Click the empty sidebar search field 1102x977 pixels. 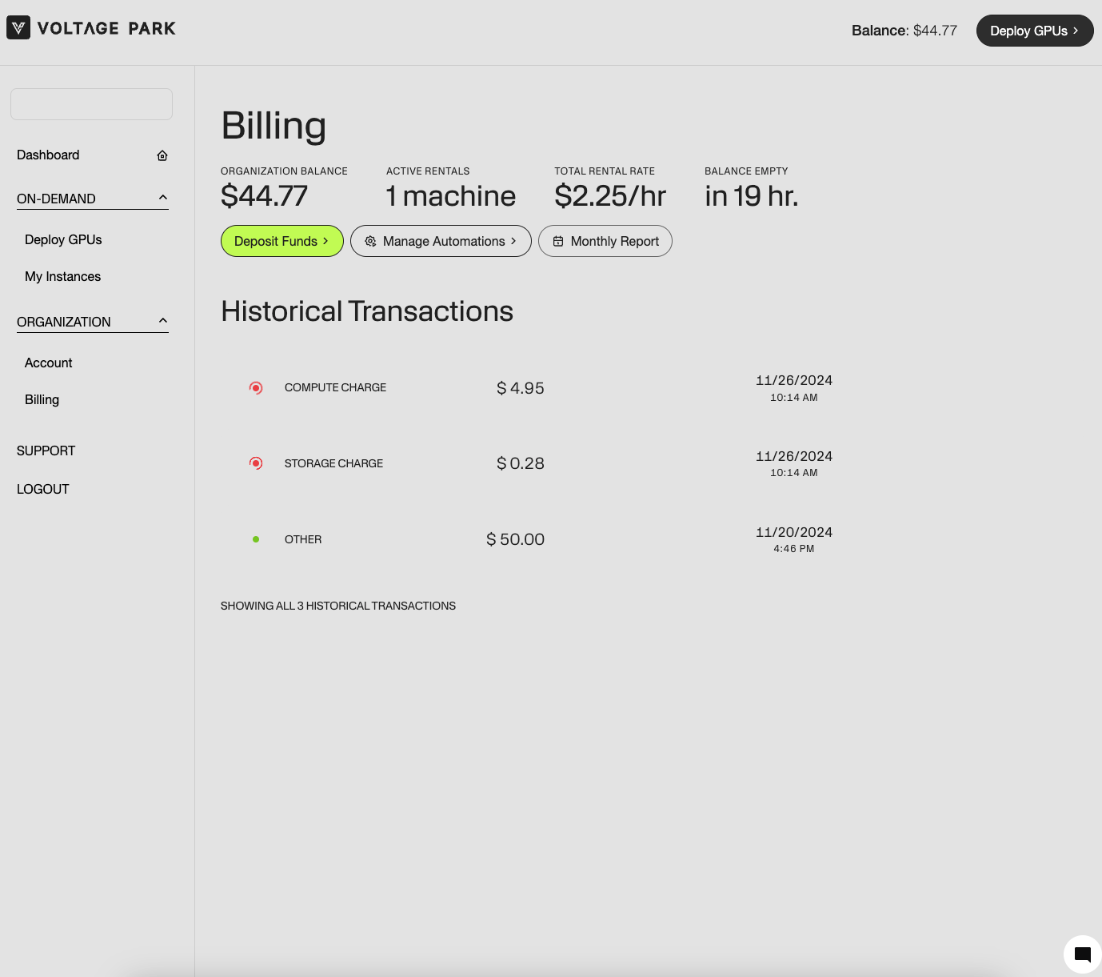click(91, 104)
